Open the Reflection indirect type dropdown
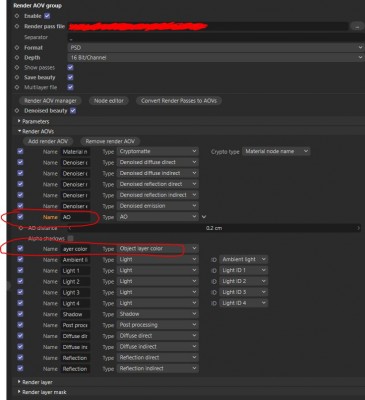The width and height of the screenshot is (365, 400). click(158, 368)
